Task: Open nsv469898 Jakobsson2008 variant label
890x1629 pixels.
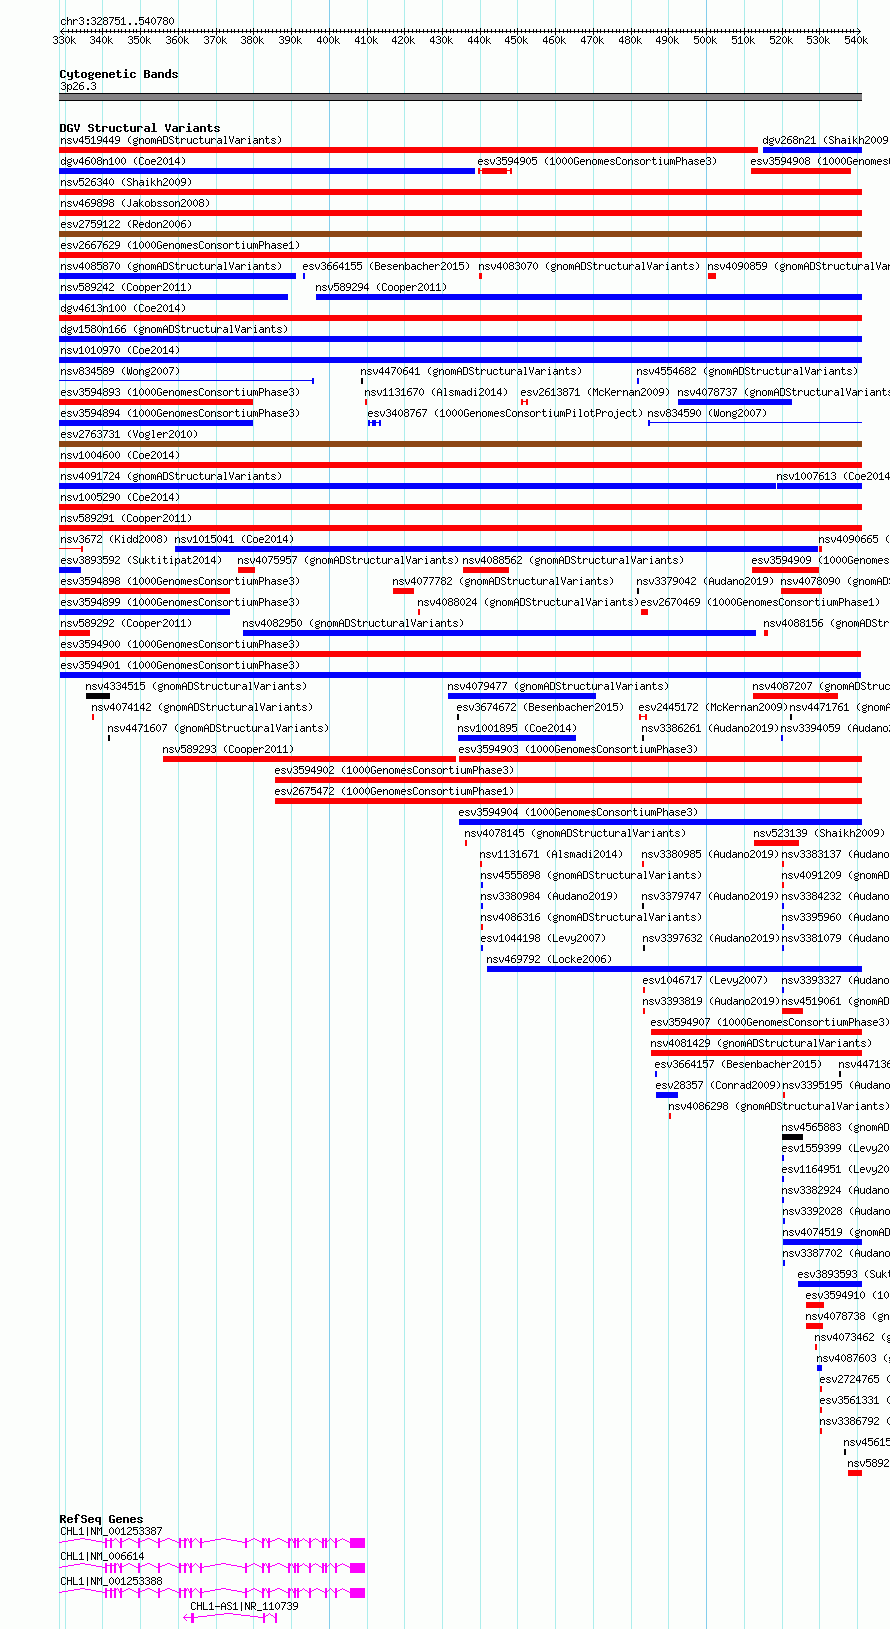Action: [135, 204]
